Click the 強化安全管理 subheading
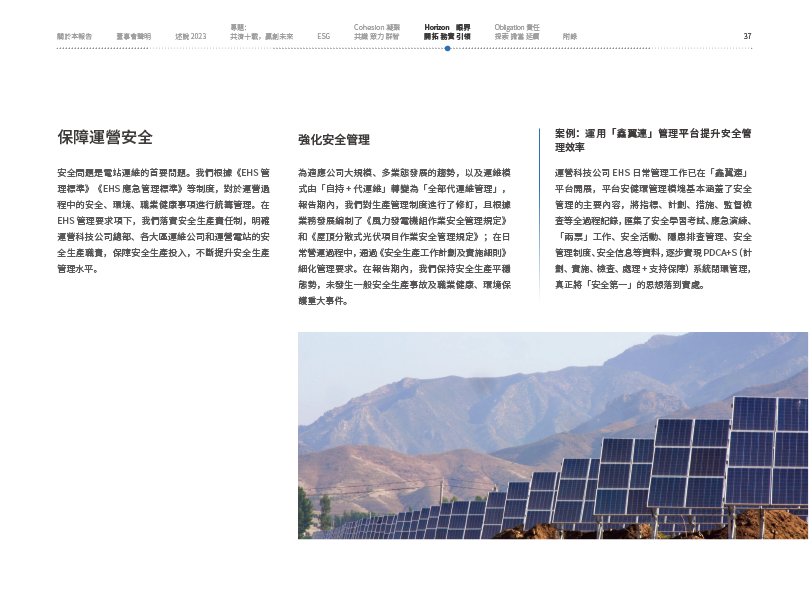809x596 pixels. coord(334,140)
